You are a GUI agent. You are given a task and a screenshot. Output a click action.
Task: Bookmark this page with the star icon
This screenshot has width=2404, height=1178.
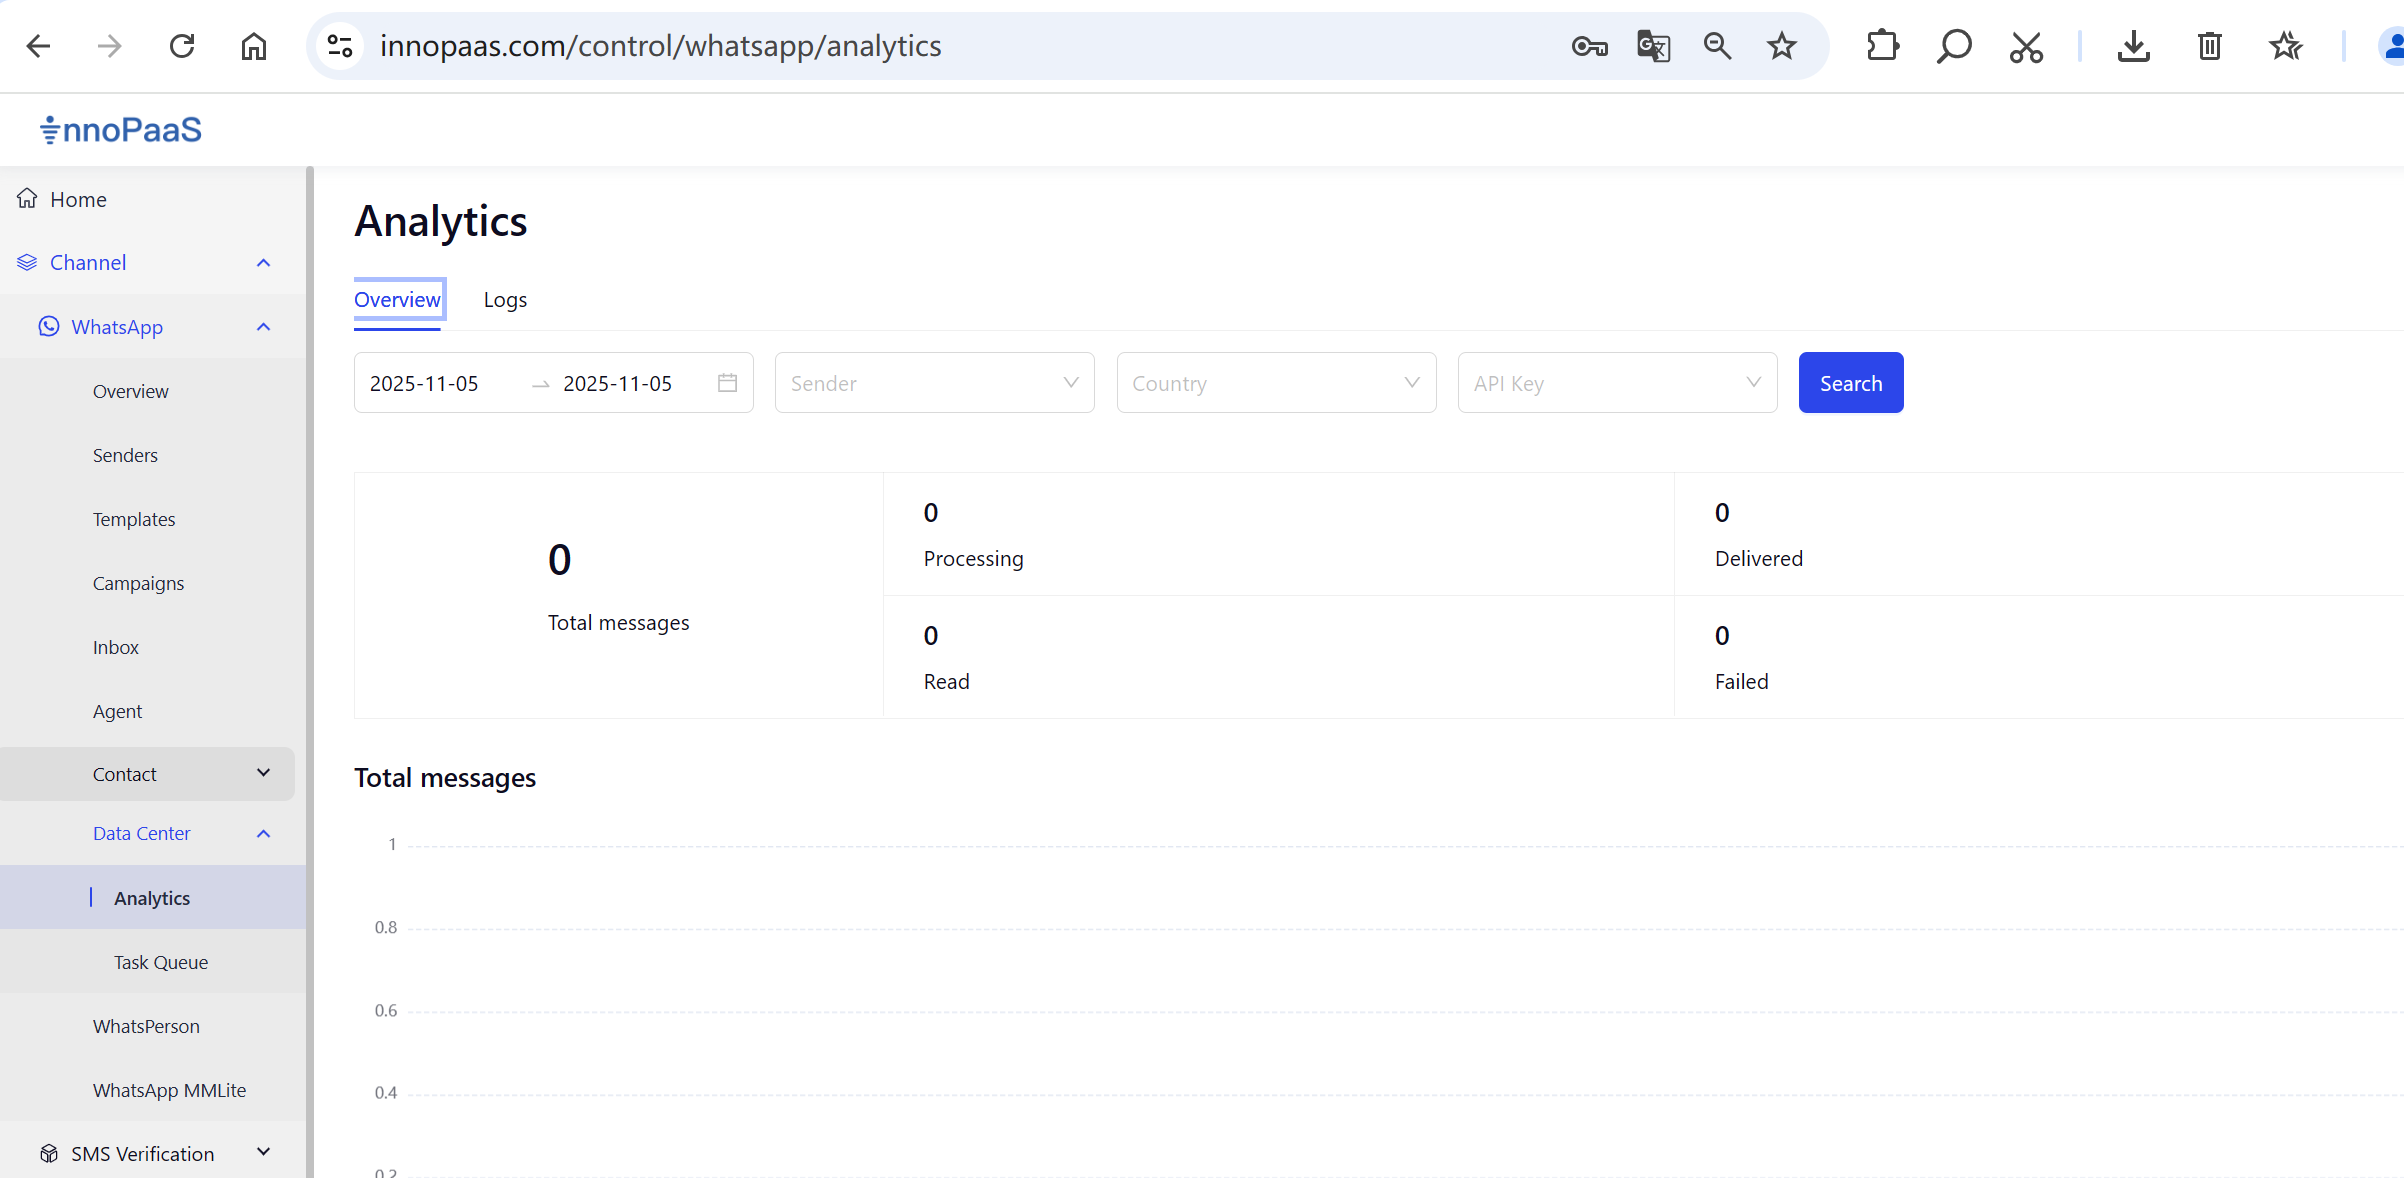pyautogui.click(x=1781, y=46)
